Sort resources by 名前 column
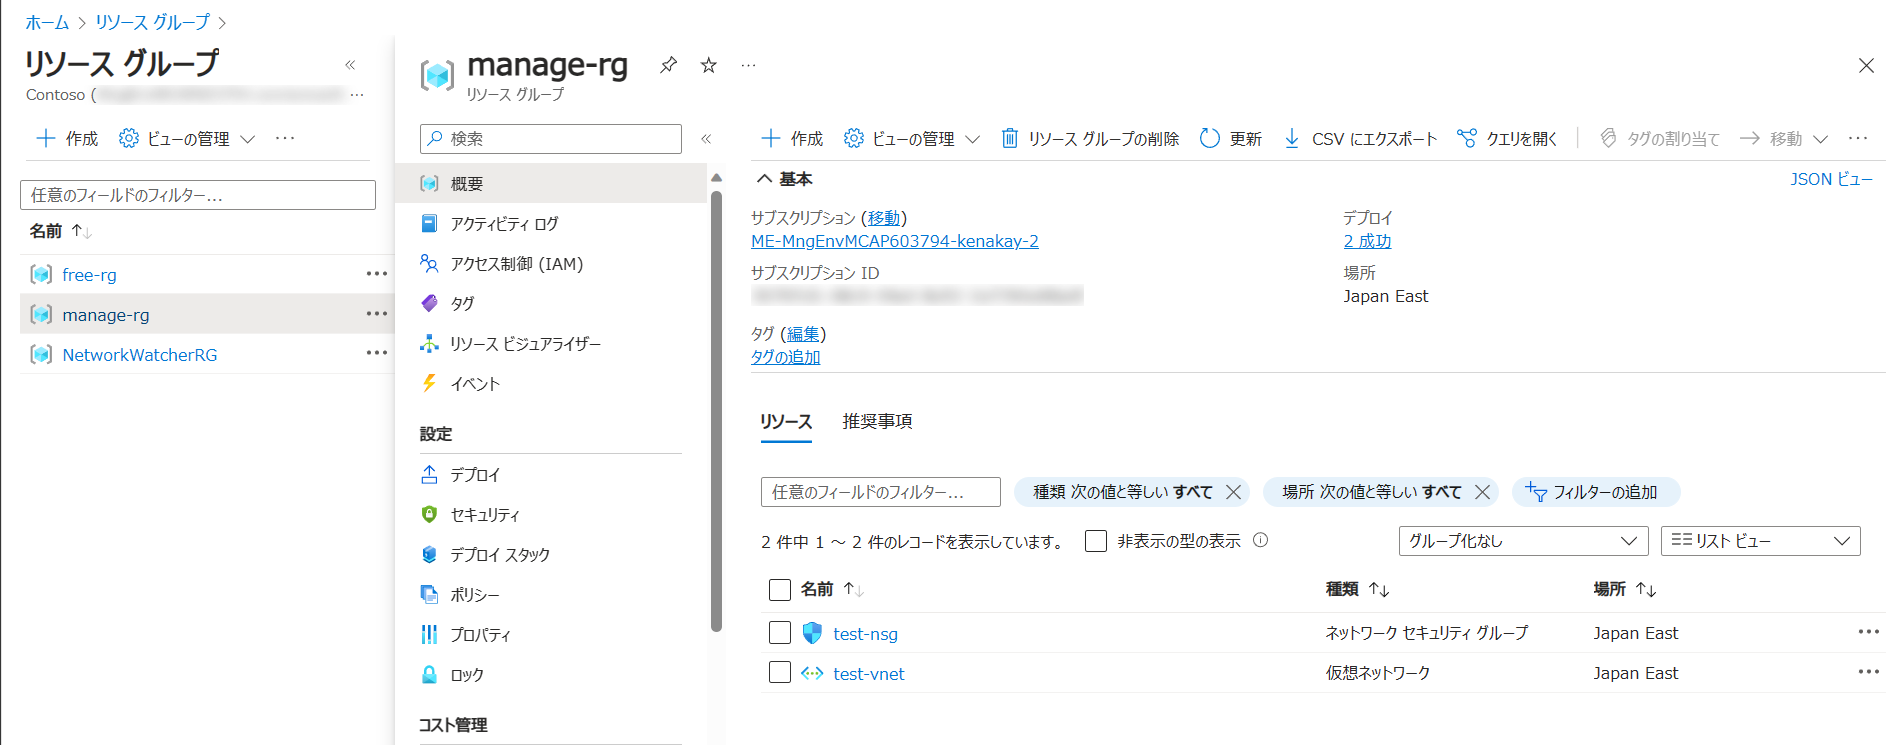The height and width of the screenshot is (745, 1903). click(832, 590)
